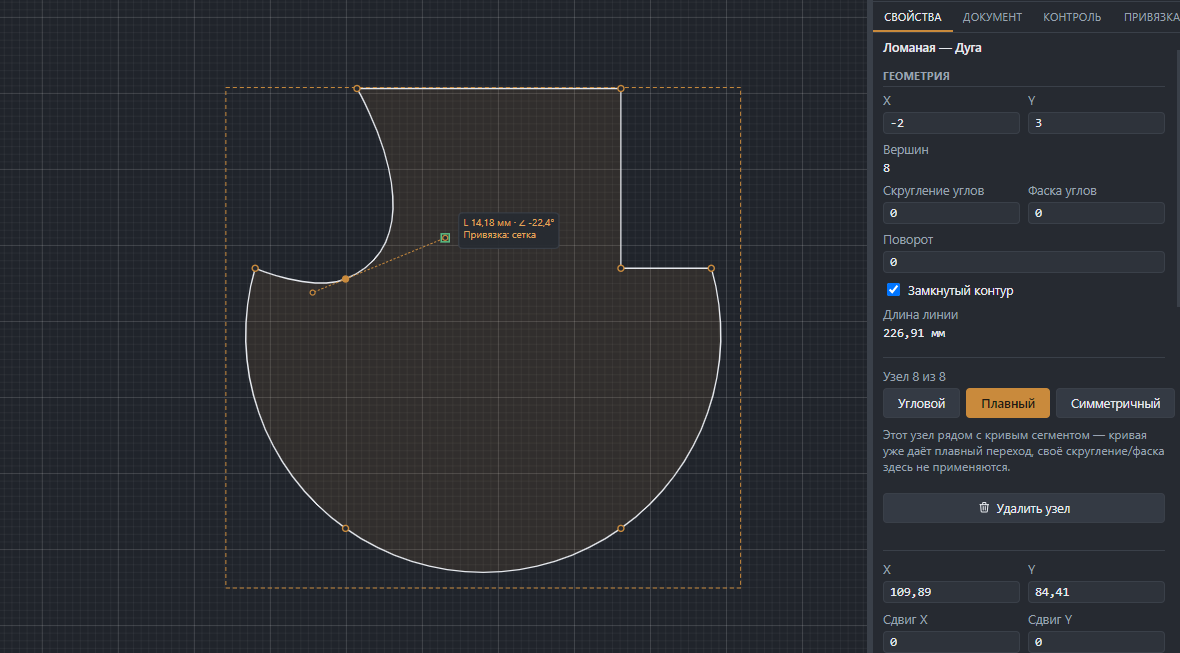Click the green snap marker handle

pos(445,238)
